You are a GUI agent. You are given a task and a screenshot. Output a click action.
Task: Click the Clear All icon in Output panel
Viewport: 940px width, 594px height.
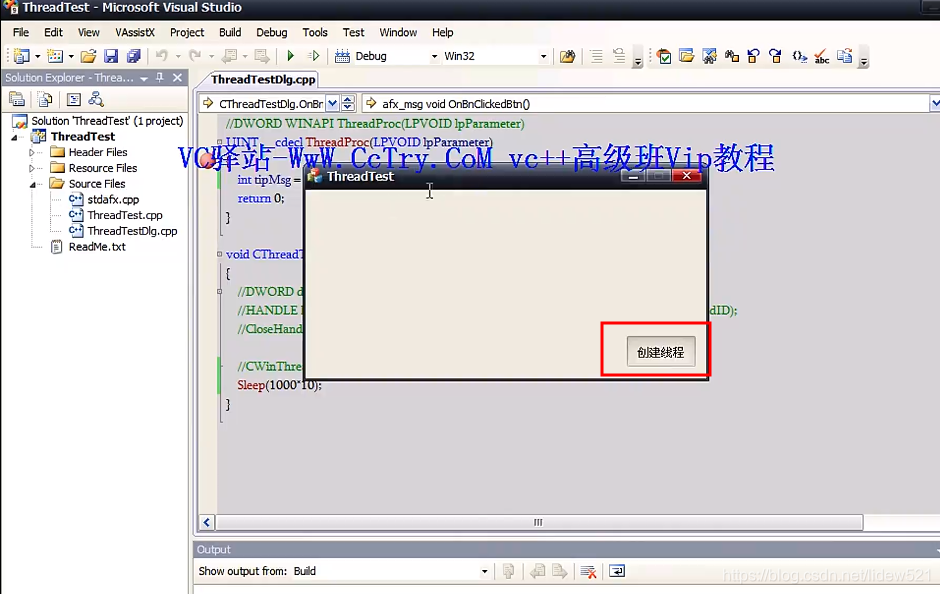pyautogui.click(x=588, y=571)
